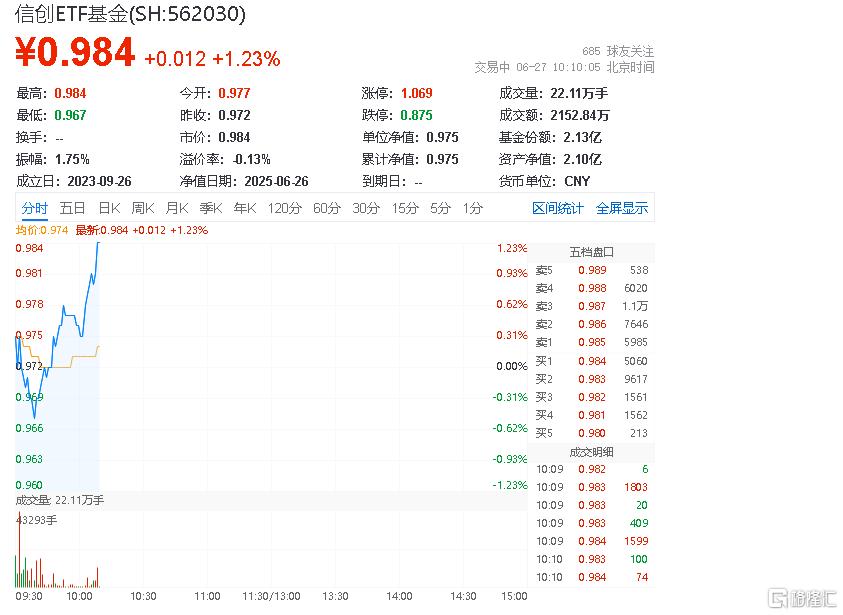
Task: Switch to the 周K tab
Action: tap(143, 208)
